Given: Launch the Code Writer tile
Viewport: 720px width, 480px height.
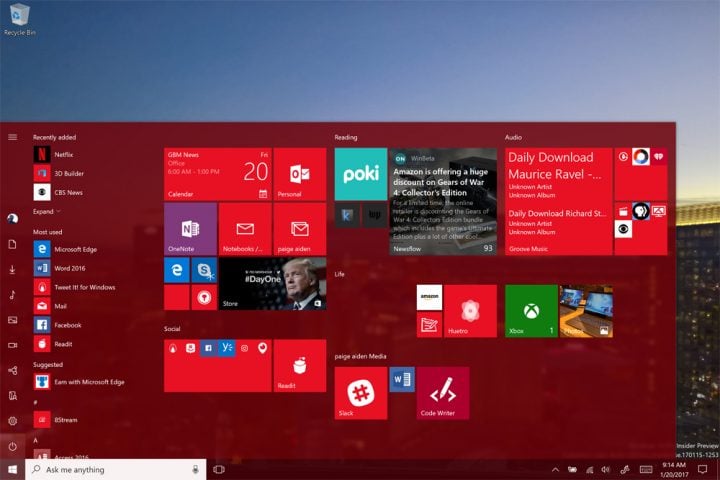Looking at the screenshot, I should tap(443, 393).
